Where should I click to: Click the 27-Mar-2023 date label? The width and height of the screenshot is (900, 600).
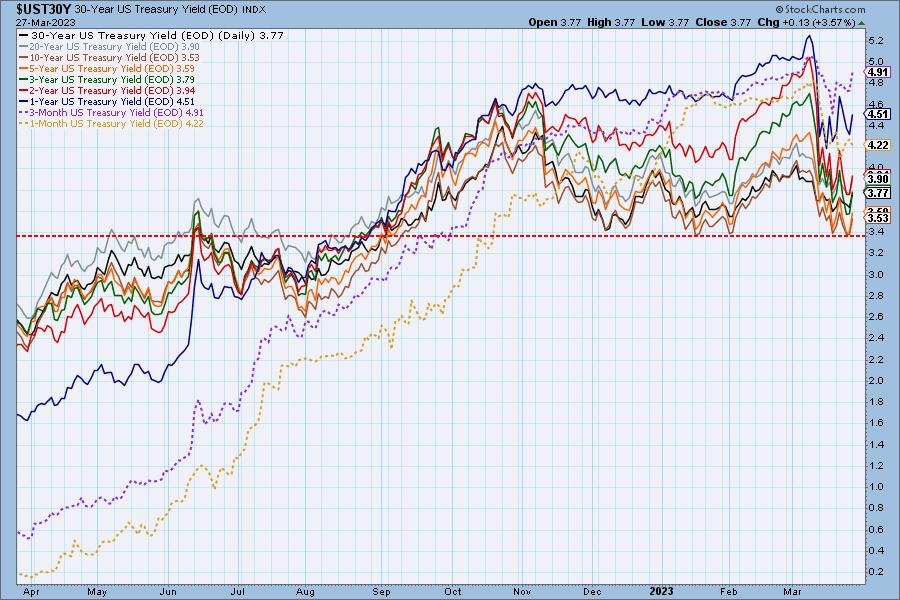point(45,23)
